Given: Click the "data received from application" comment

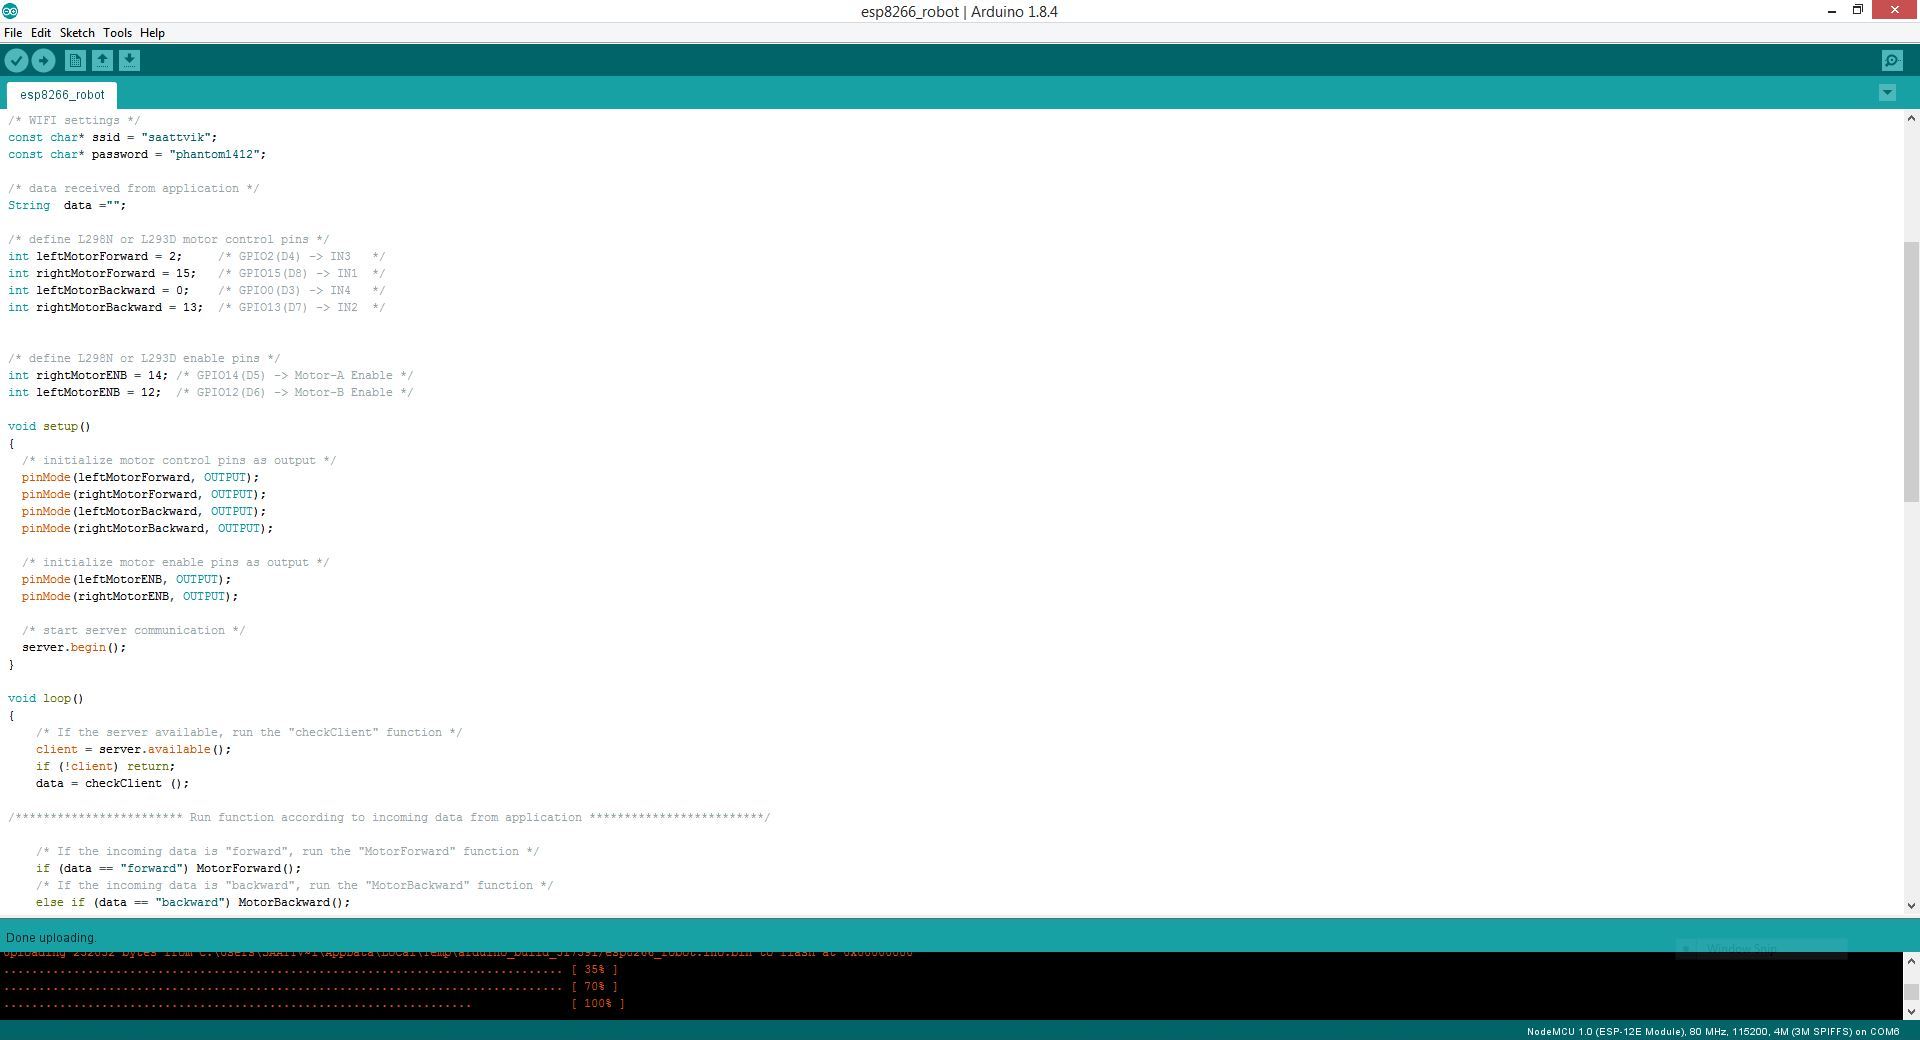Looking at the screenshot, I should [x=133, y=188].
